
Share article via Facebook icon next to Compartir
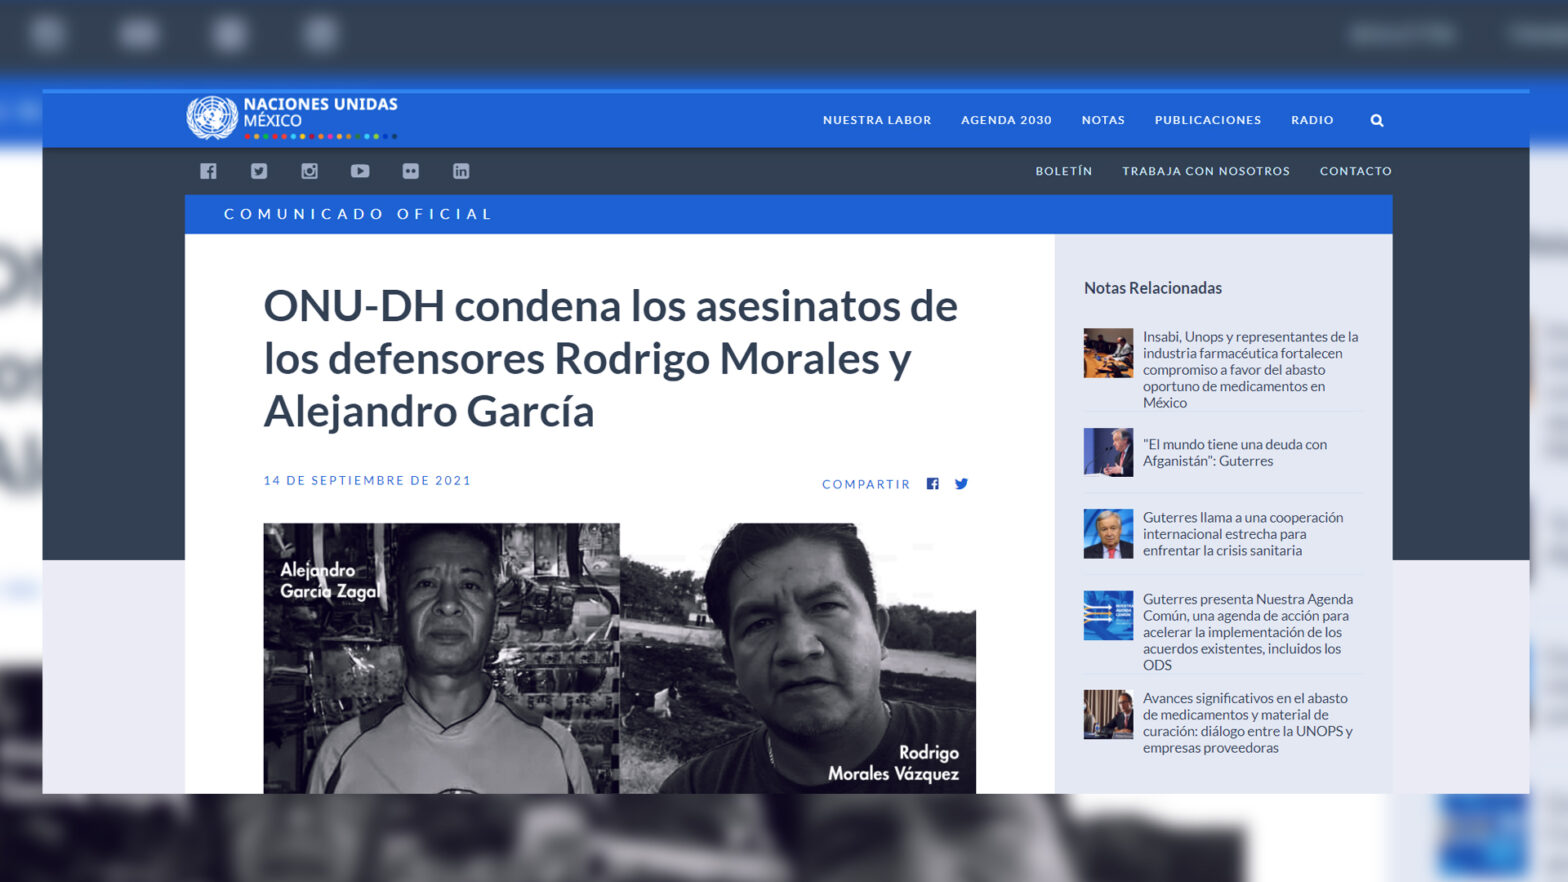coord(933,484)
